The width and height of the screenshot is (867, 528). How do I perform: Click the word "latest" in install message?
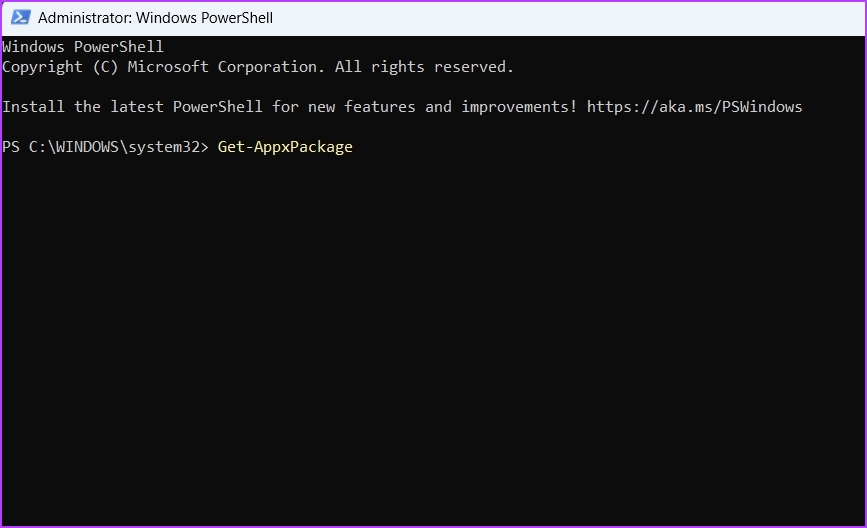pyautogui.click(x=137, y=107)
